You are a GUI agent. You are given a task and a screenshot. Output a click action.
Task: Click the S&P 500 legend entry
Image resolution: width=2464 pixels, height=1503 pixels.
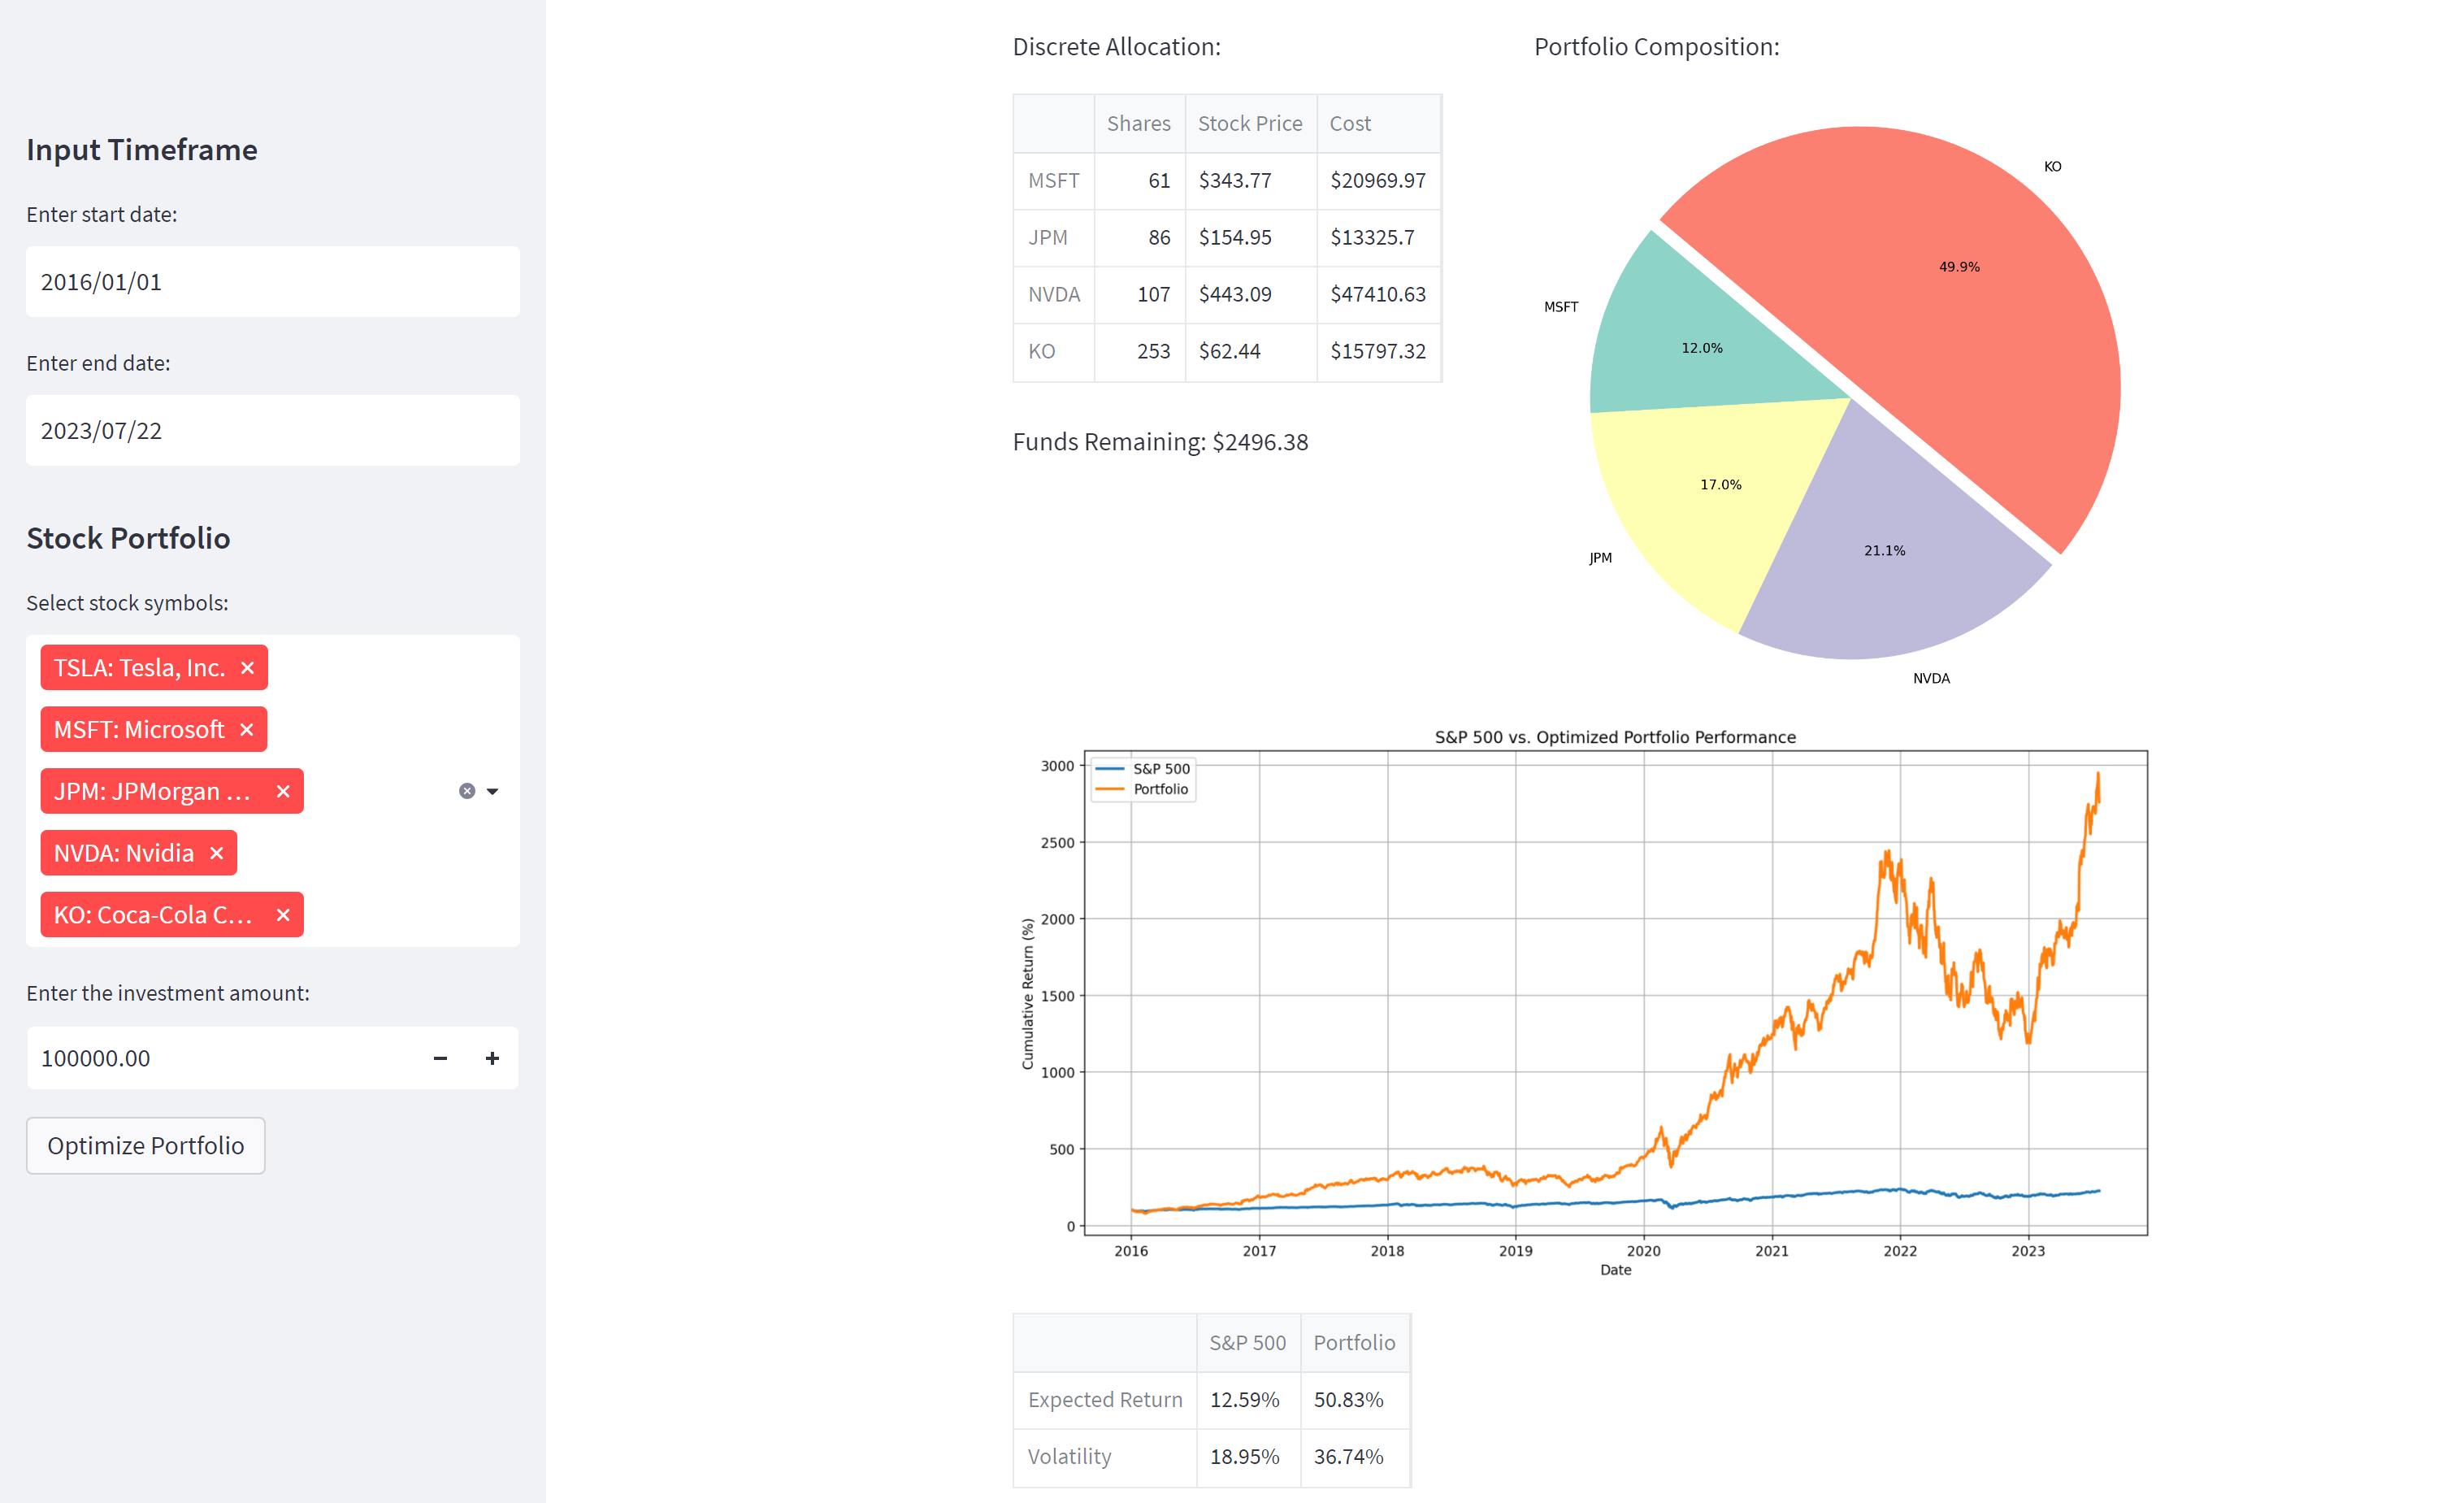1143,769
